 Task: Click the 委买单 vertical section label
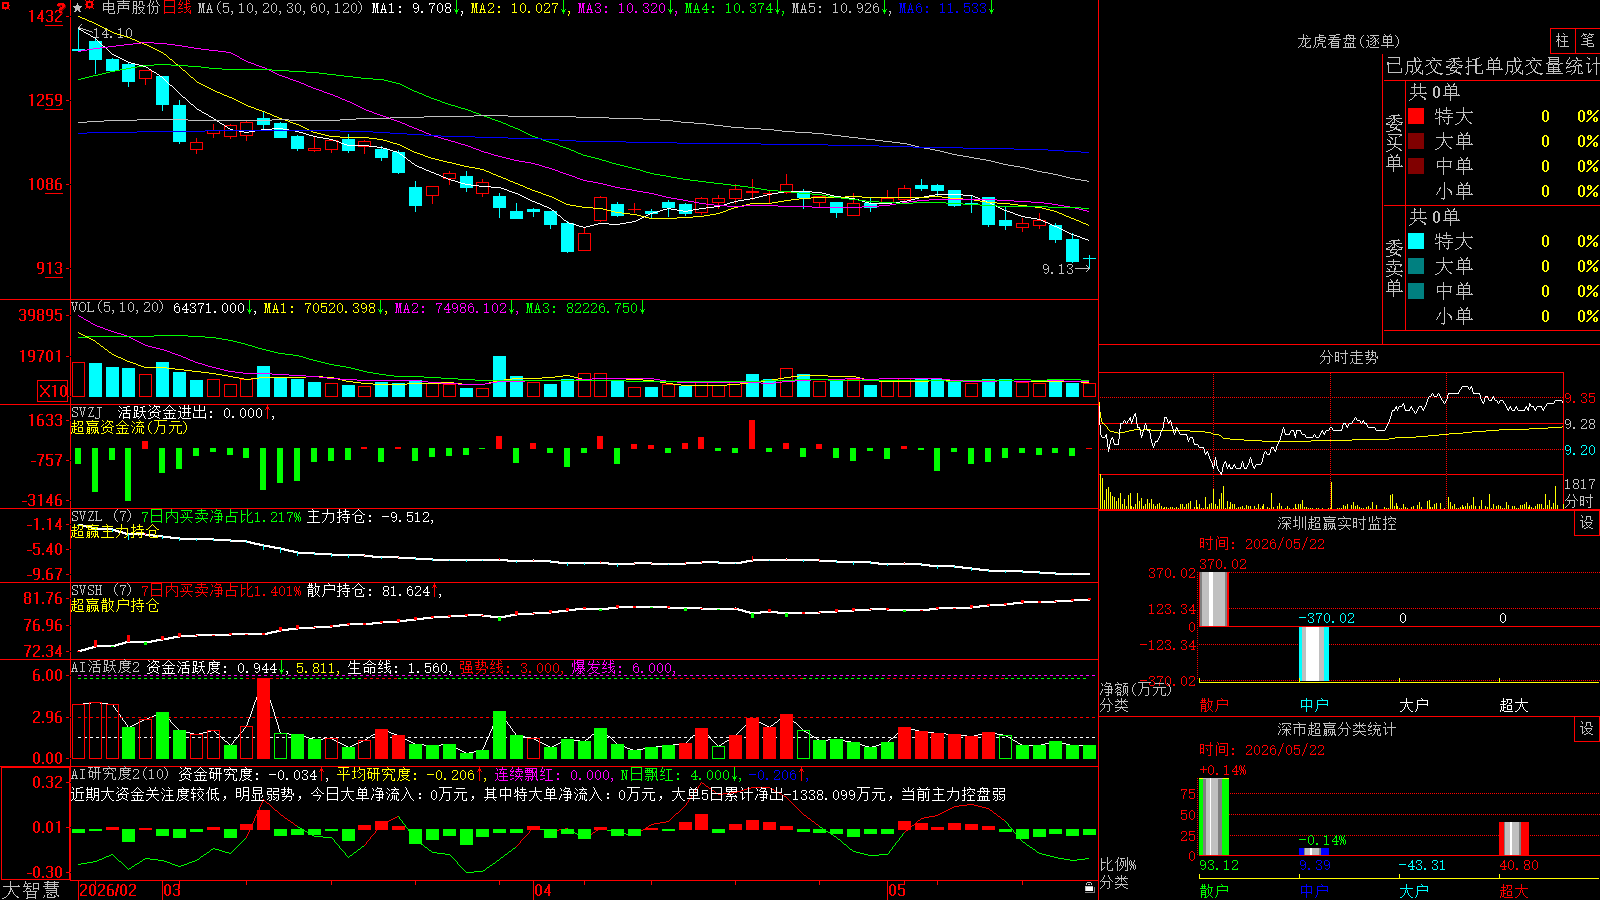click(1394, 143)
